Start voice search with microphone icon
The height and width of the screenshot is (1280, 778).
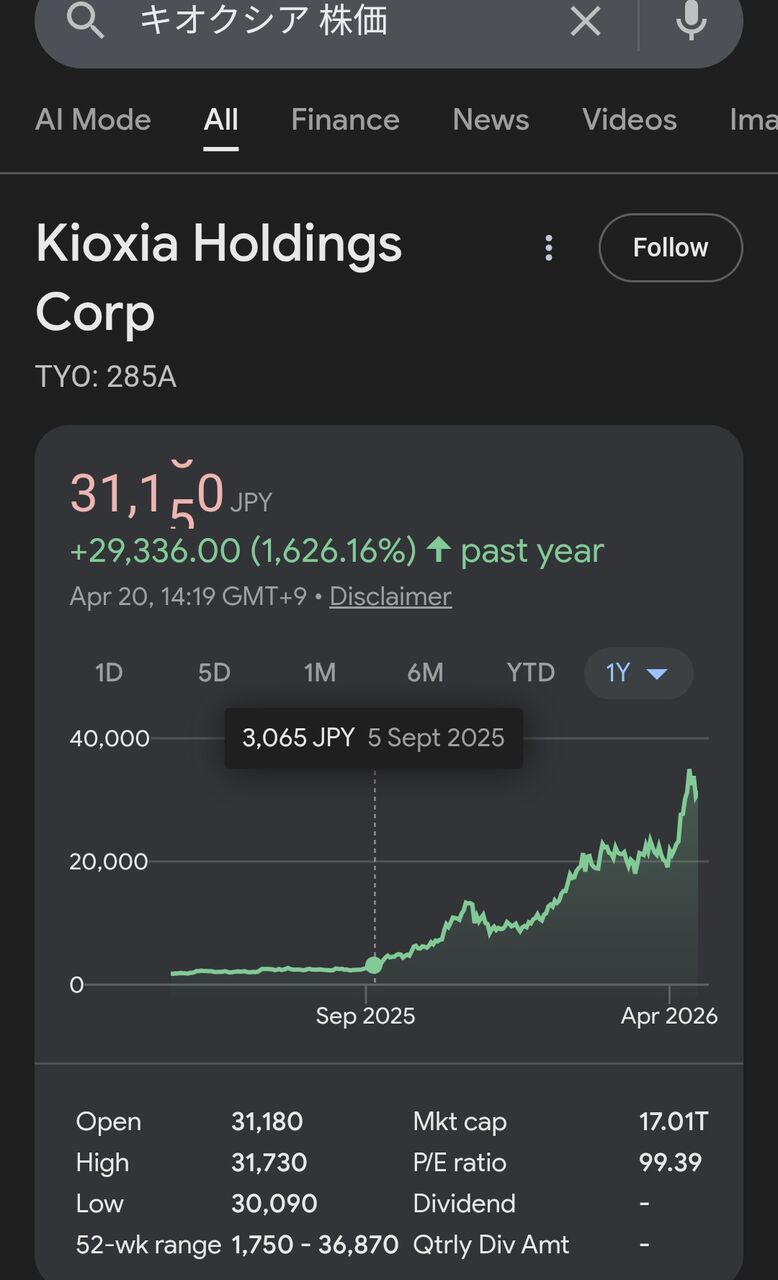tap(691, 20)
